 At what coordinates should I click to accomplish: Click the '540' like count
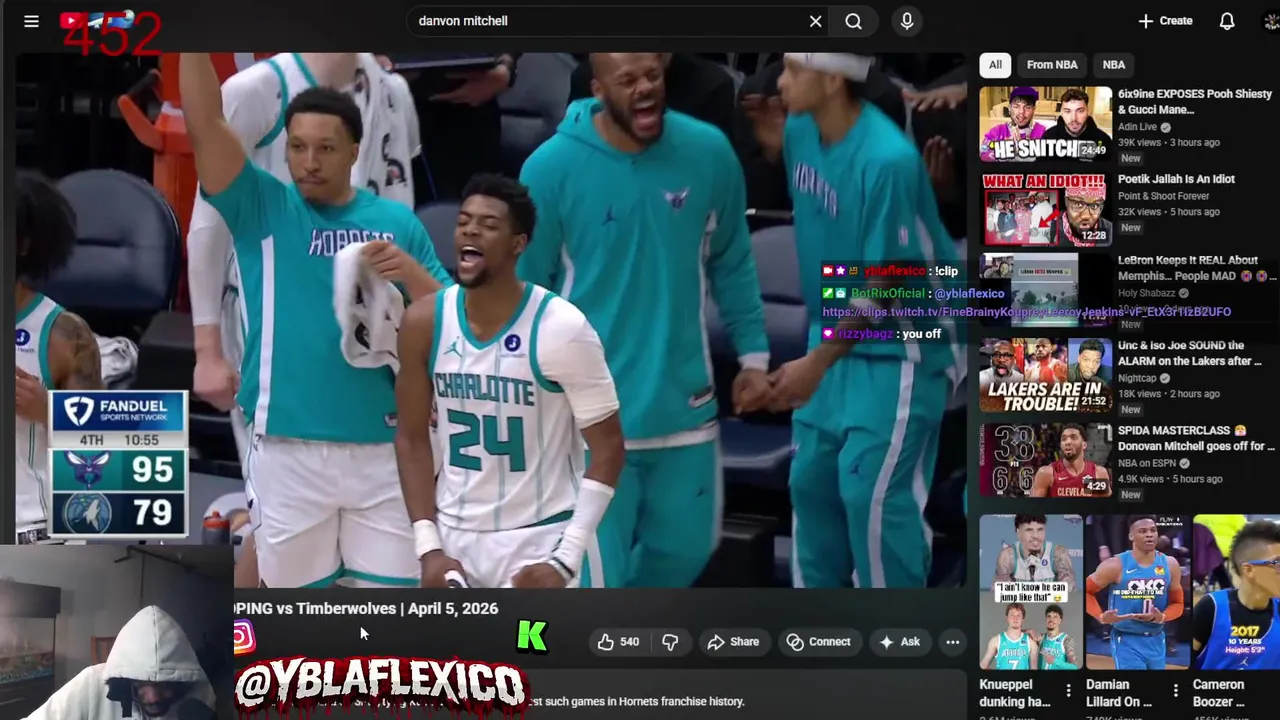pyautogui.click(x=629, y=642)
